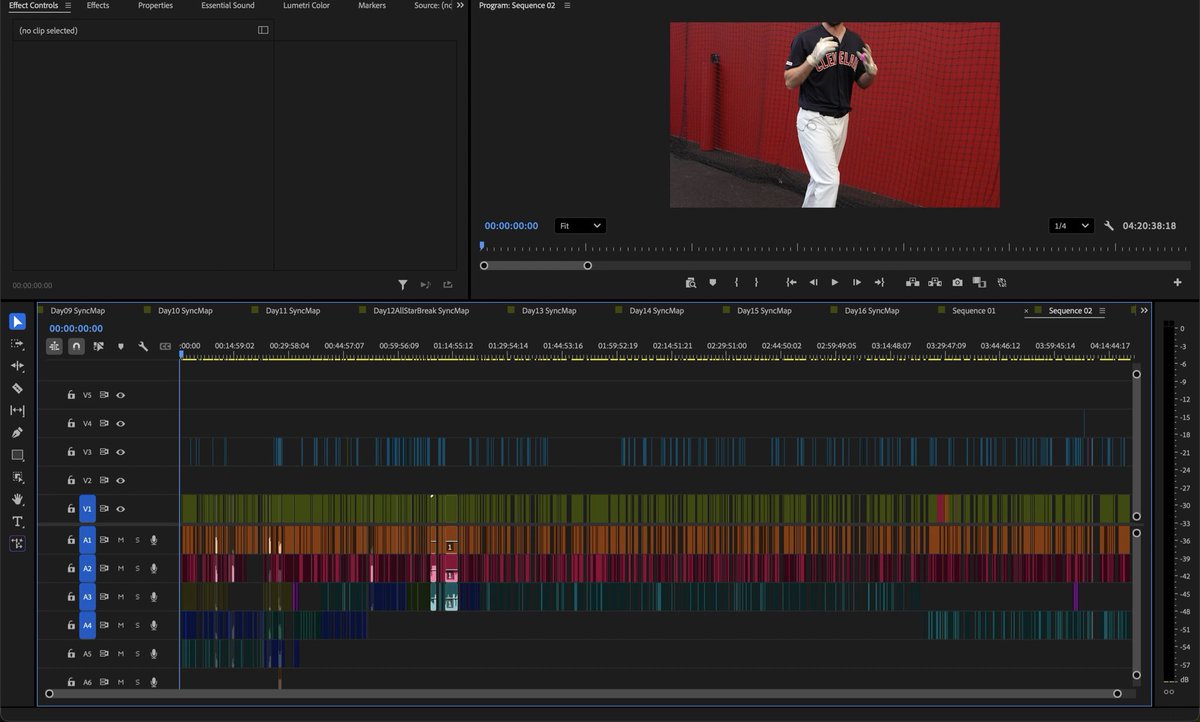Open Program monitor wrench settings
Viewport: 1200px width, 722px height.
point(1109,226)
